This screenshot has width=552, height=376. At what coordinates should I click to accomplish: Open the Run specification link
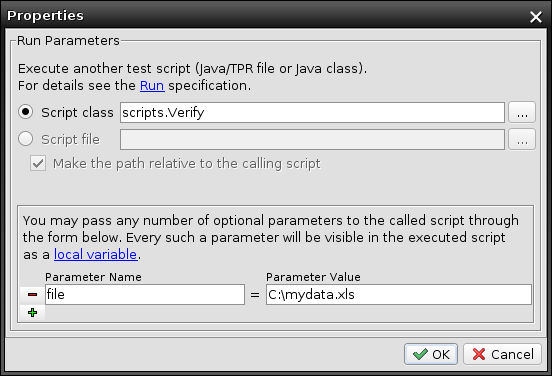point(152,86)
